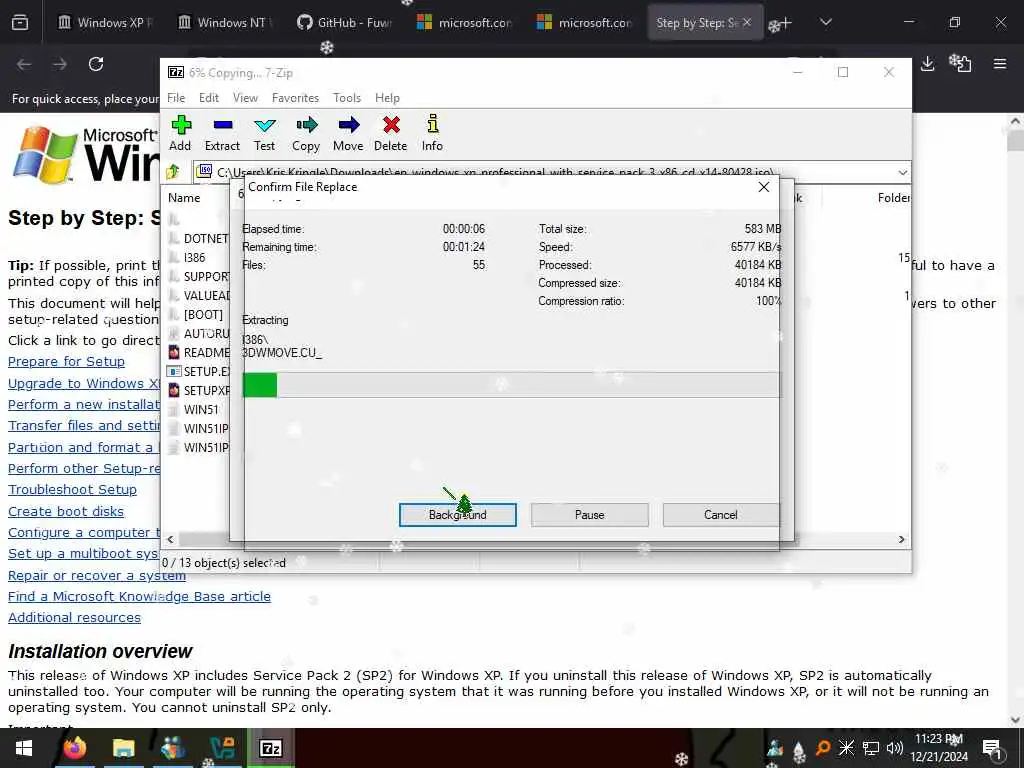The image size is (1024, 768).
Task: Open Firefox from the taskbar
Action: point(75,748)
